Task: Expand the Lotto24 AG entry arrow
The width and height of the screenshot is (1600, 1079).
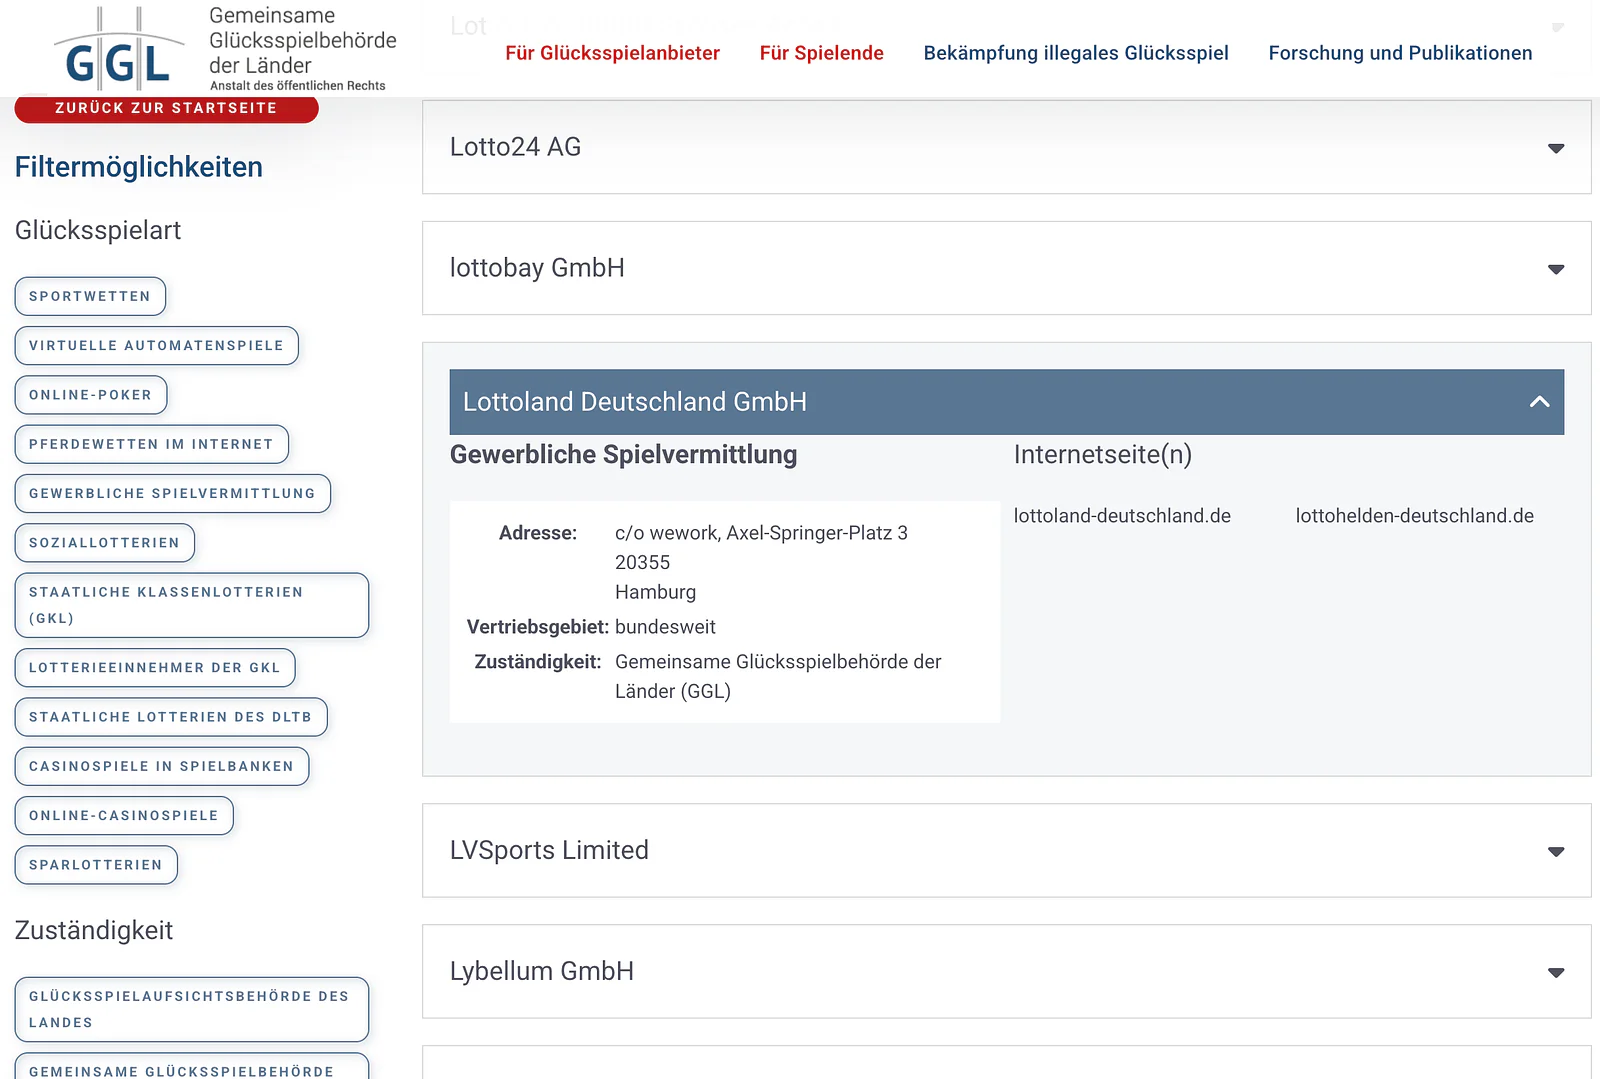Action: (1556, 148)
